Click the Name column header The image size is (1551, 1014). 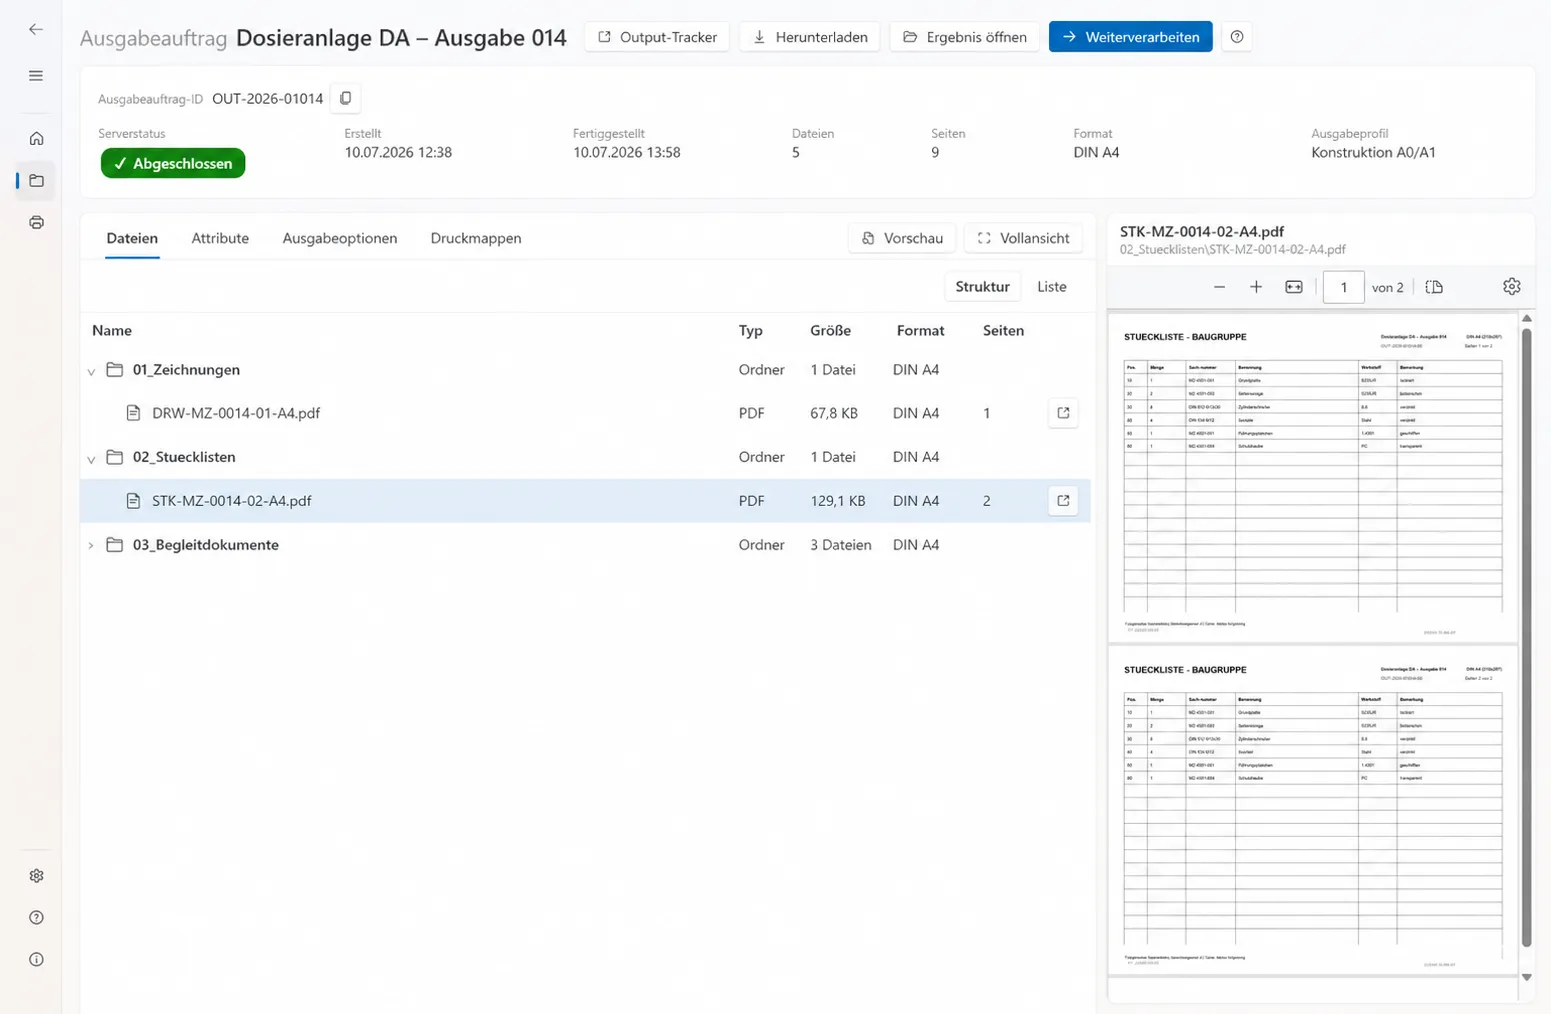tap(112, 331)
